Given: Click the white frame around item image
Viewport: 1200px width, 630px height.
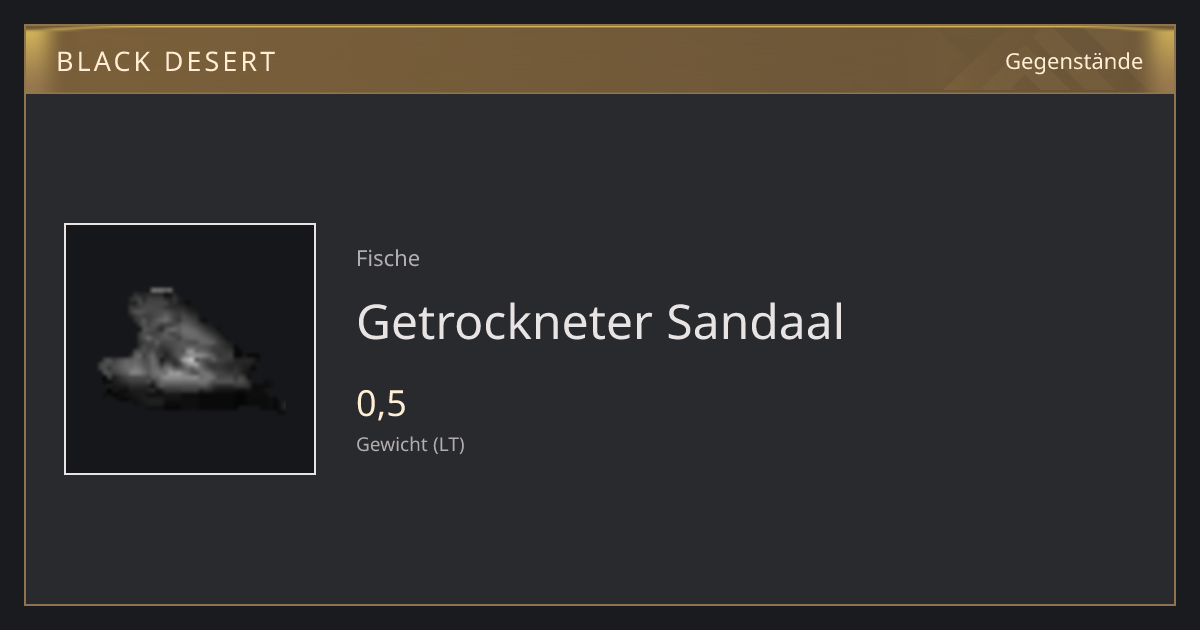Looking at the screenshot, I should point(190,224).
